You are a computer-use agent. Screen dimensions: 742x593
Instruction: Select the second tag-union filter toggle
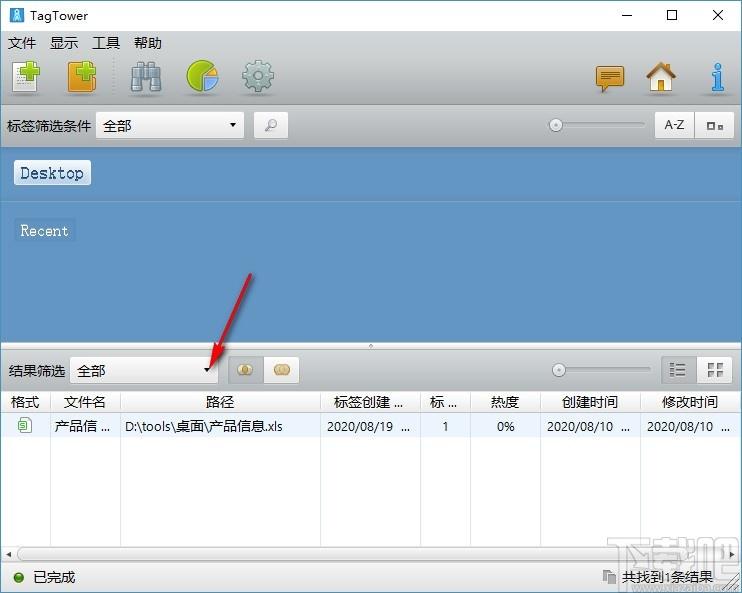tap(281, 370)
